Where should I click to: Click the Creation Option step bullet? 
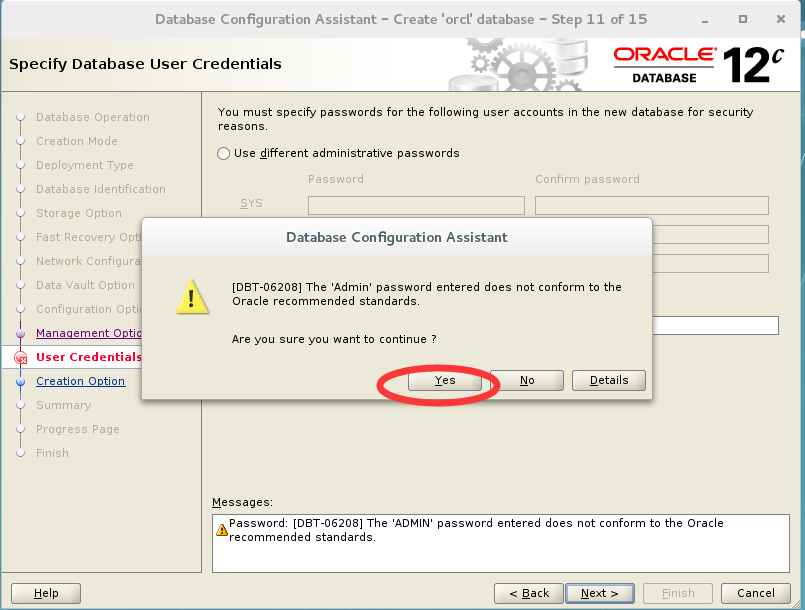tap(21, 382)
